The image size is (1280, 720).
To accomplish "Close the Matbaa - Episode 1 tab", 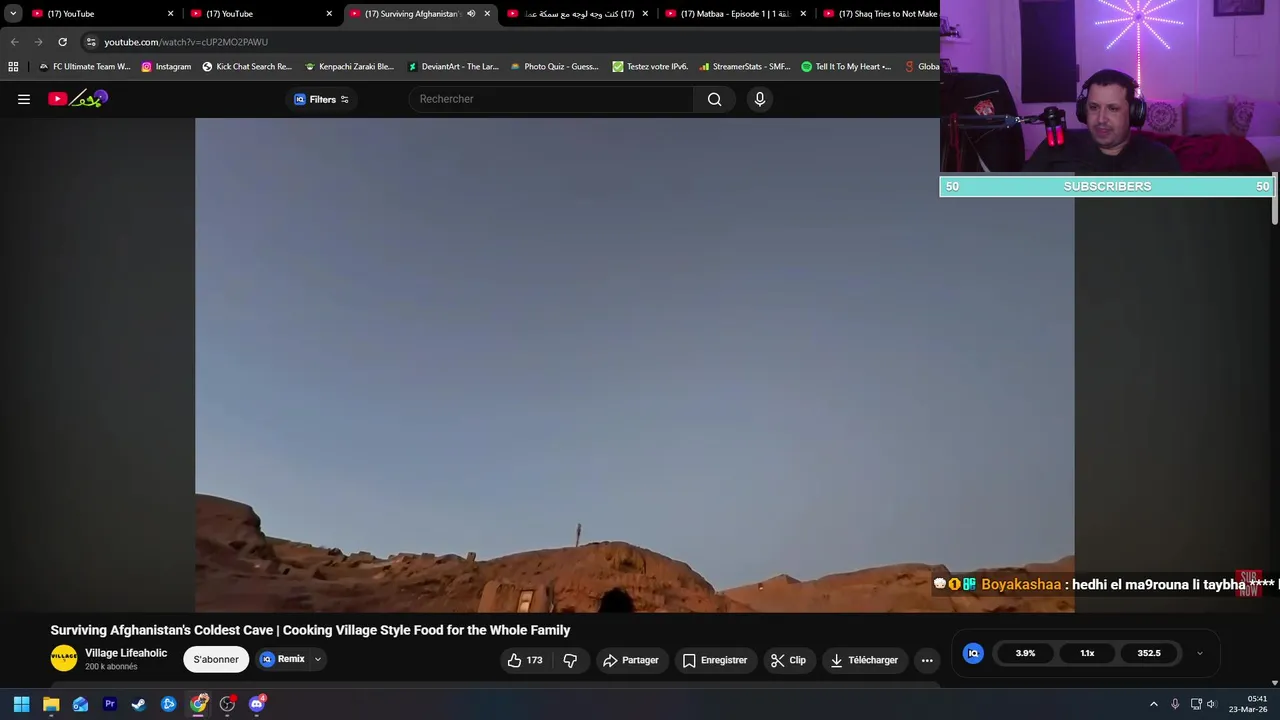I will [803, 14].
